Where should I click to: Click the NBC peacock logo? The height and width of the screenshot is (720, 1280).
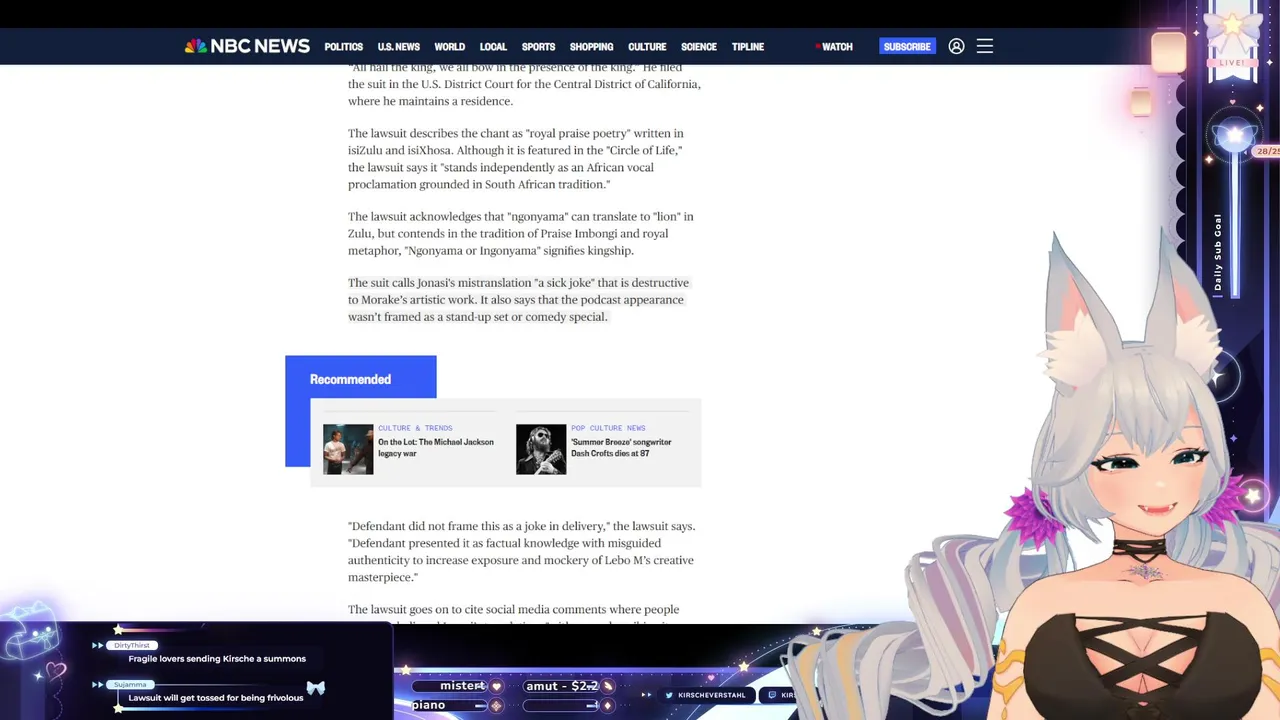click(x=196, y=46)
